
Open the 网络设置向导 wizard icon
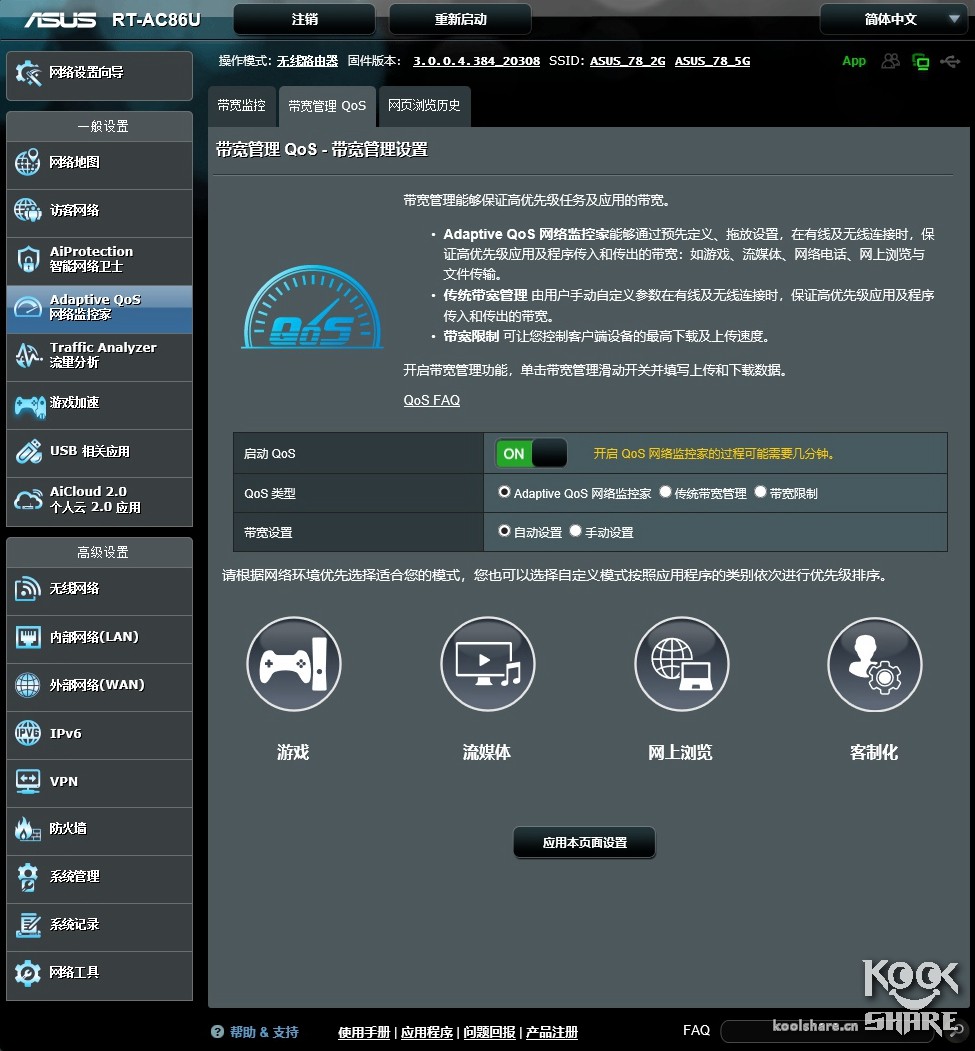[28, 73]
